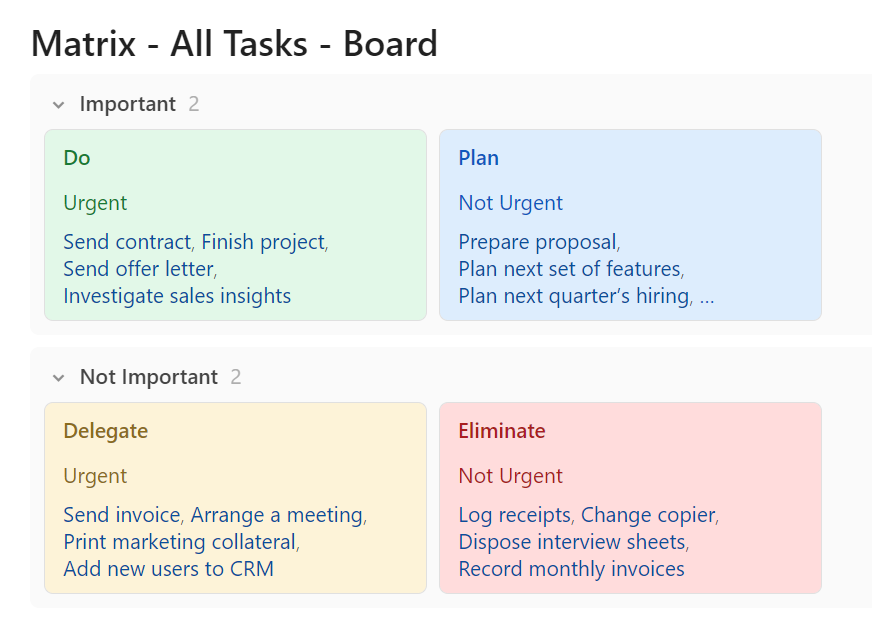
Task: Open the Send contract task
Action: (126, 242)
